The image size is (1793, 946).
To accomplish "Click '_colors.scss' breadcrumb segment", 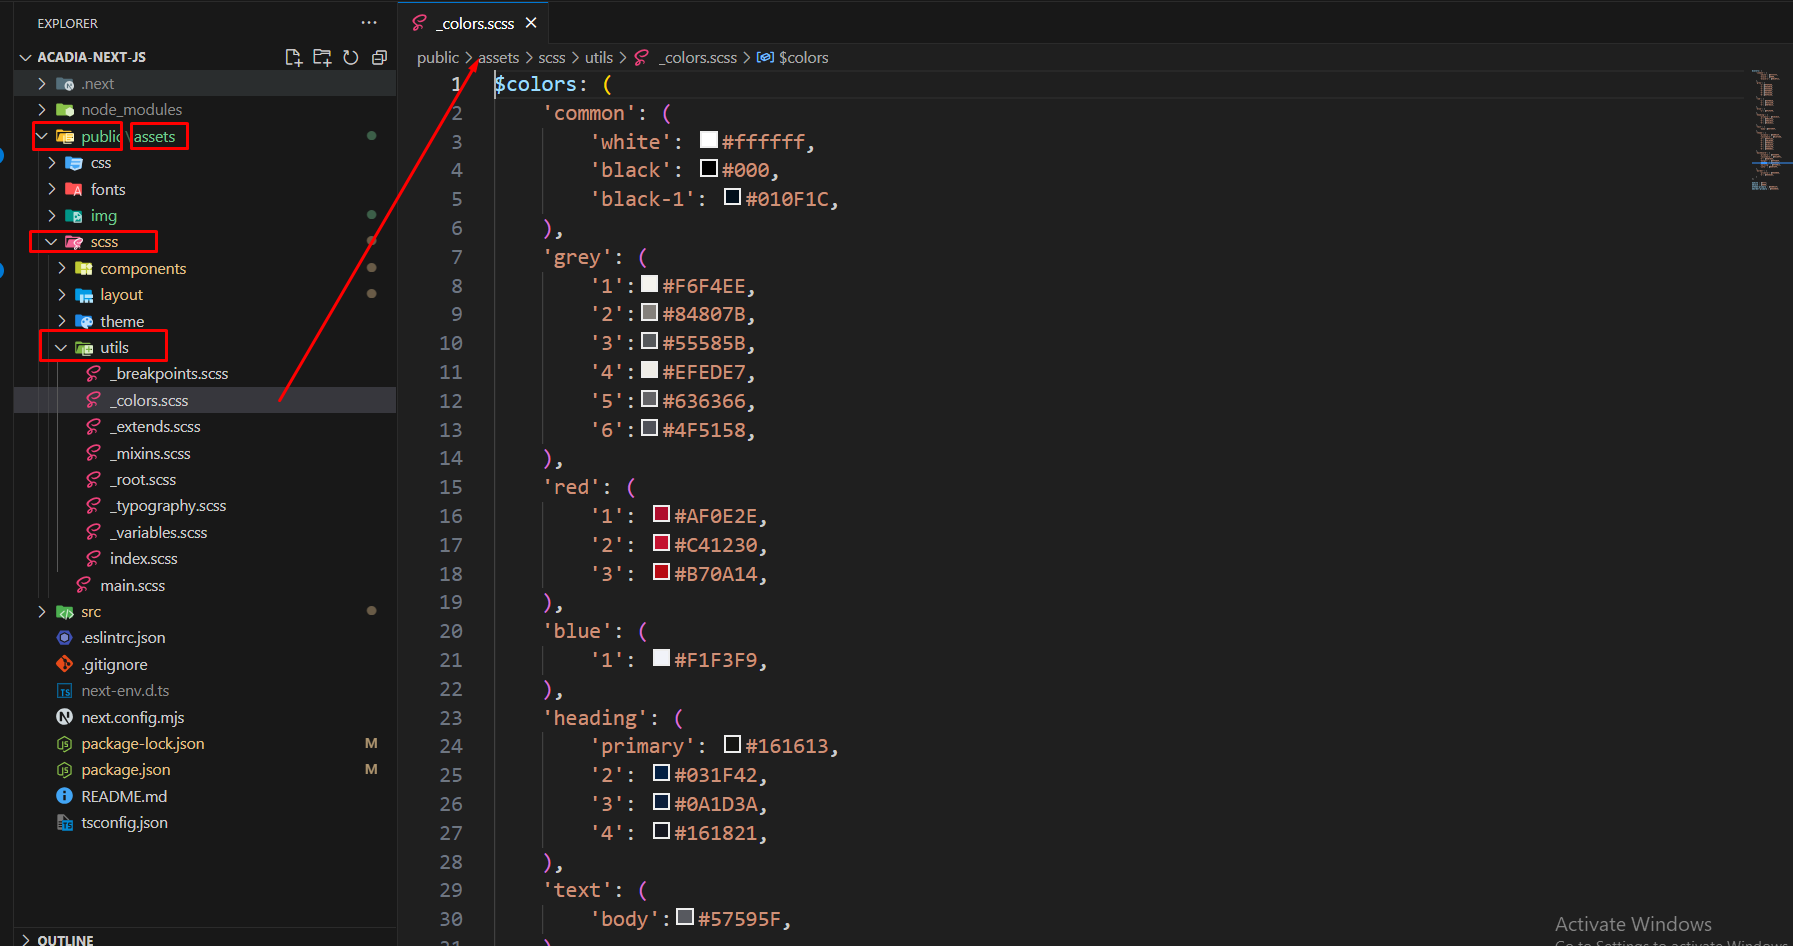I will pyautogui.click(x=697, y=57).
